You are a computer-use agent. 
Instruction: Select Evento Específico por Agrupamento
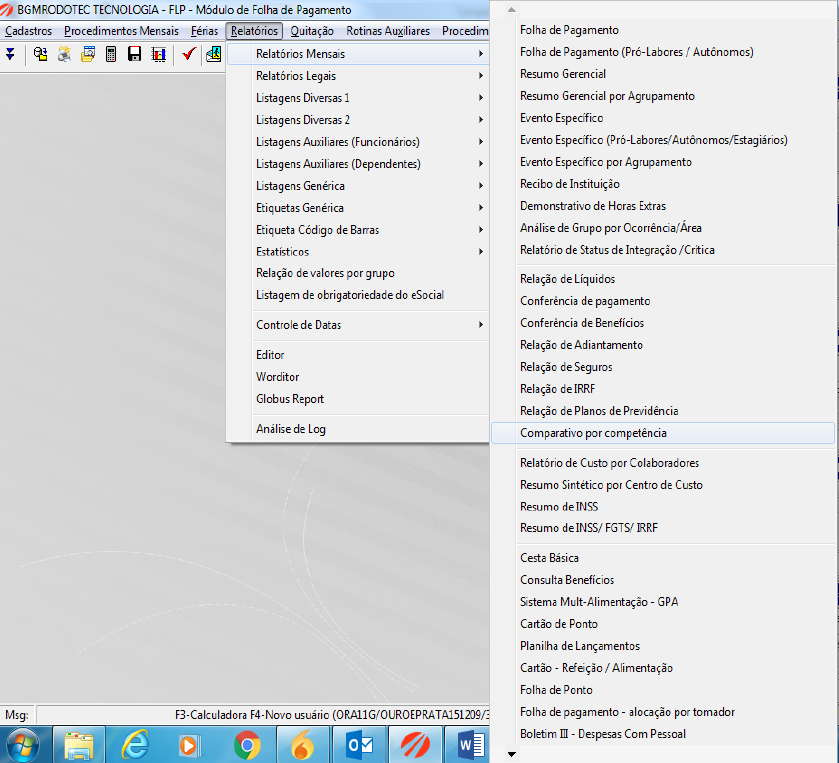(x=606, y=162)
